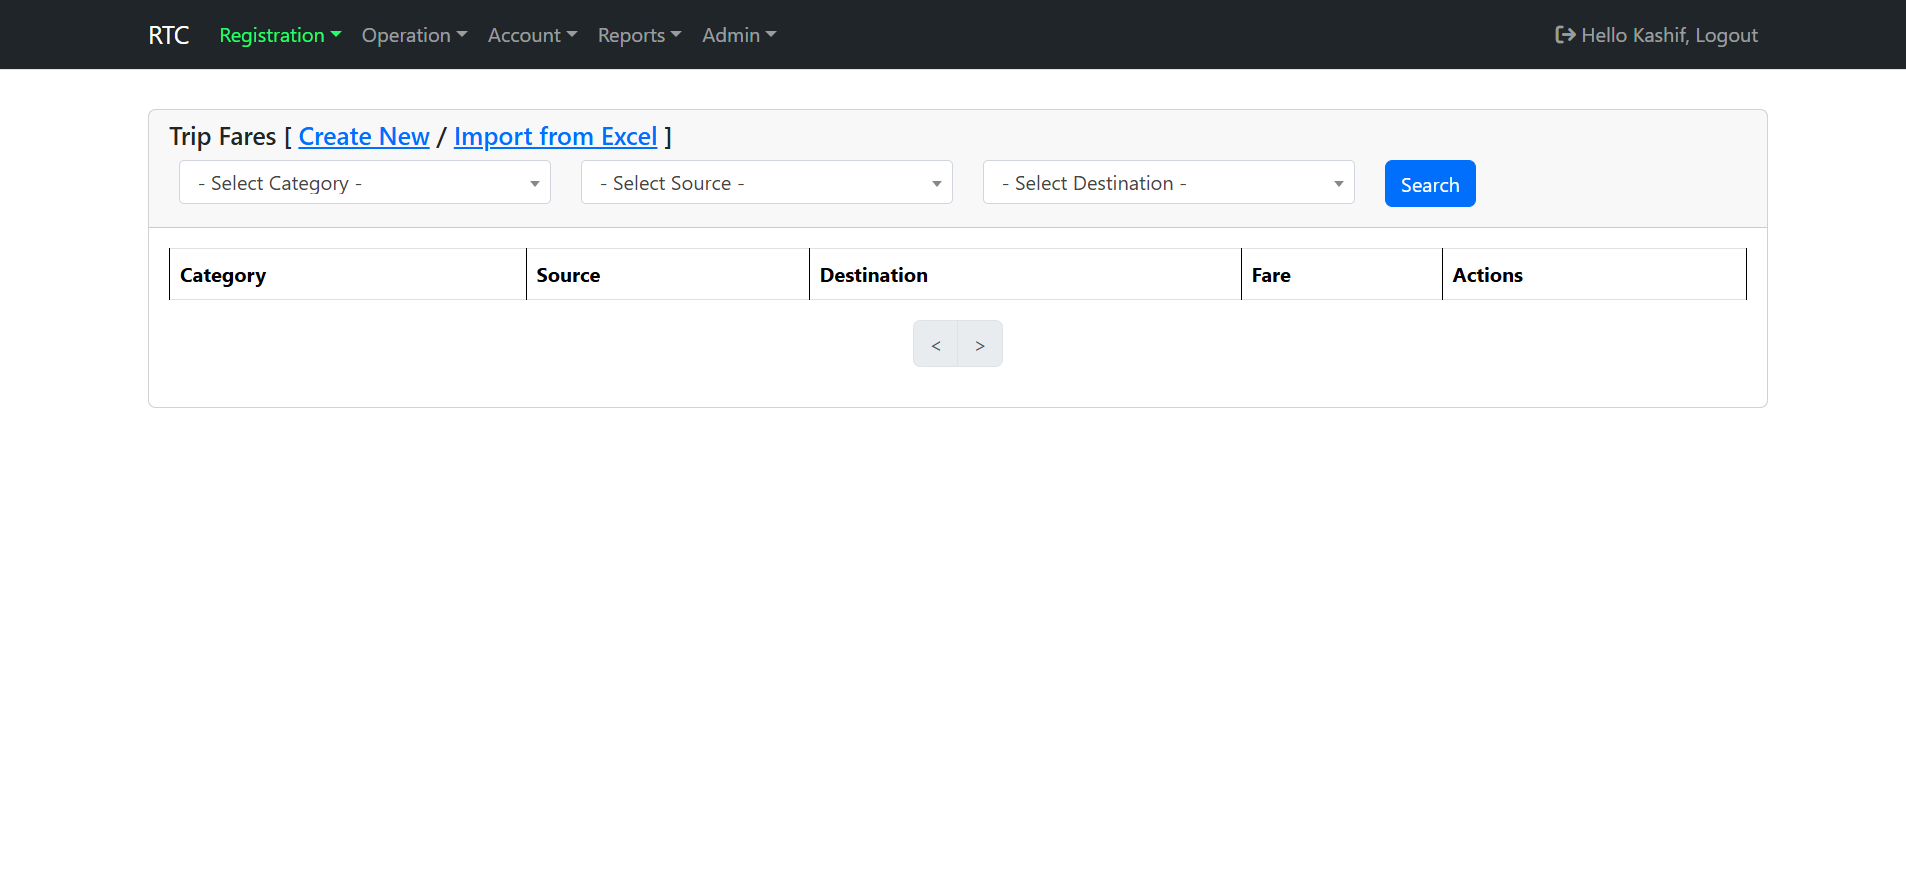Expand the Operation menu
The image size is (1906, 873).
coord(414,35)
